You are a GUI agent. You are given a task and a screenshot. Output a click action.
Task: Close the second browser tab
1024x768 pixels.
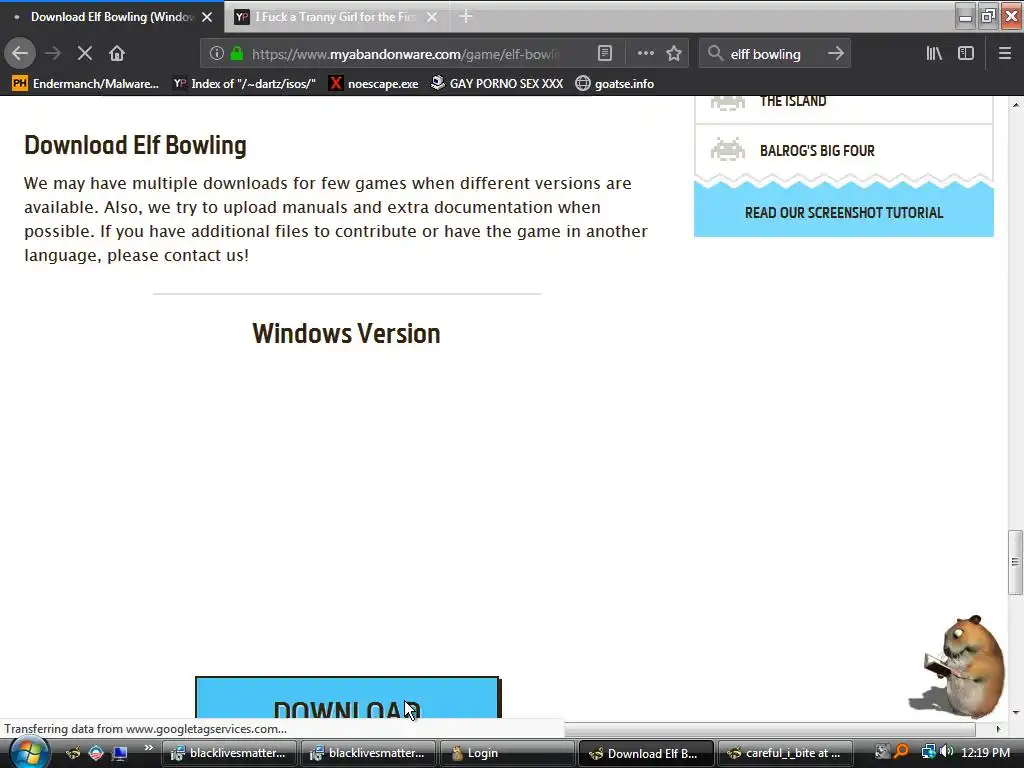click(432, 17)
